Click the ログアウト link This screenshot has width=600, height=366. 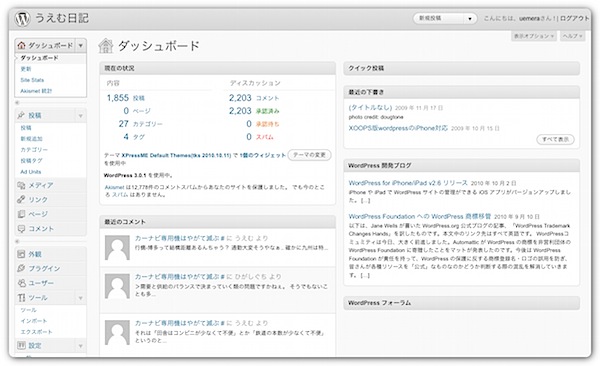coord(574,18)
